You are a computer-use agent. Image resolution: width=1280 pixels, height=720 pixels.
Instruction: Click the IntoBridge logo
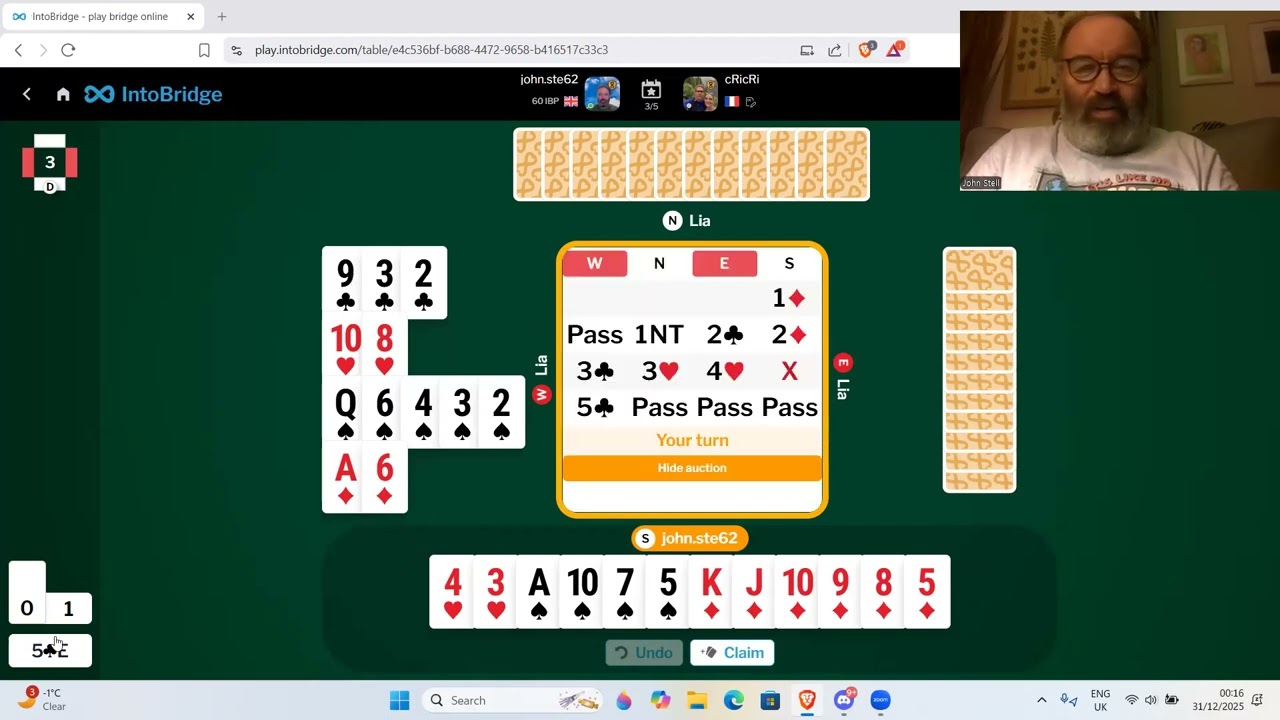point(153,94)
